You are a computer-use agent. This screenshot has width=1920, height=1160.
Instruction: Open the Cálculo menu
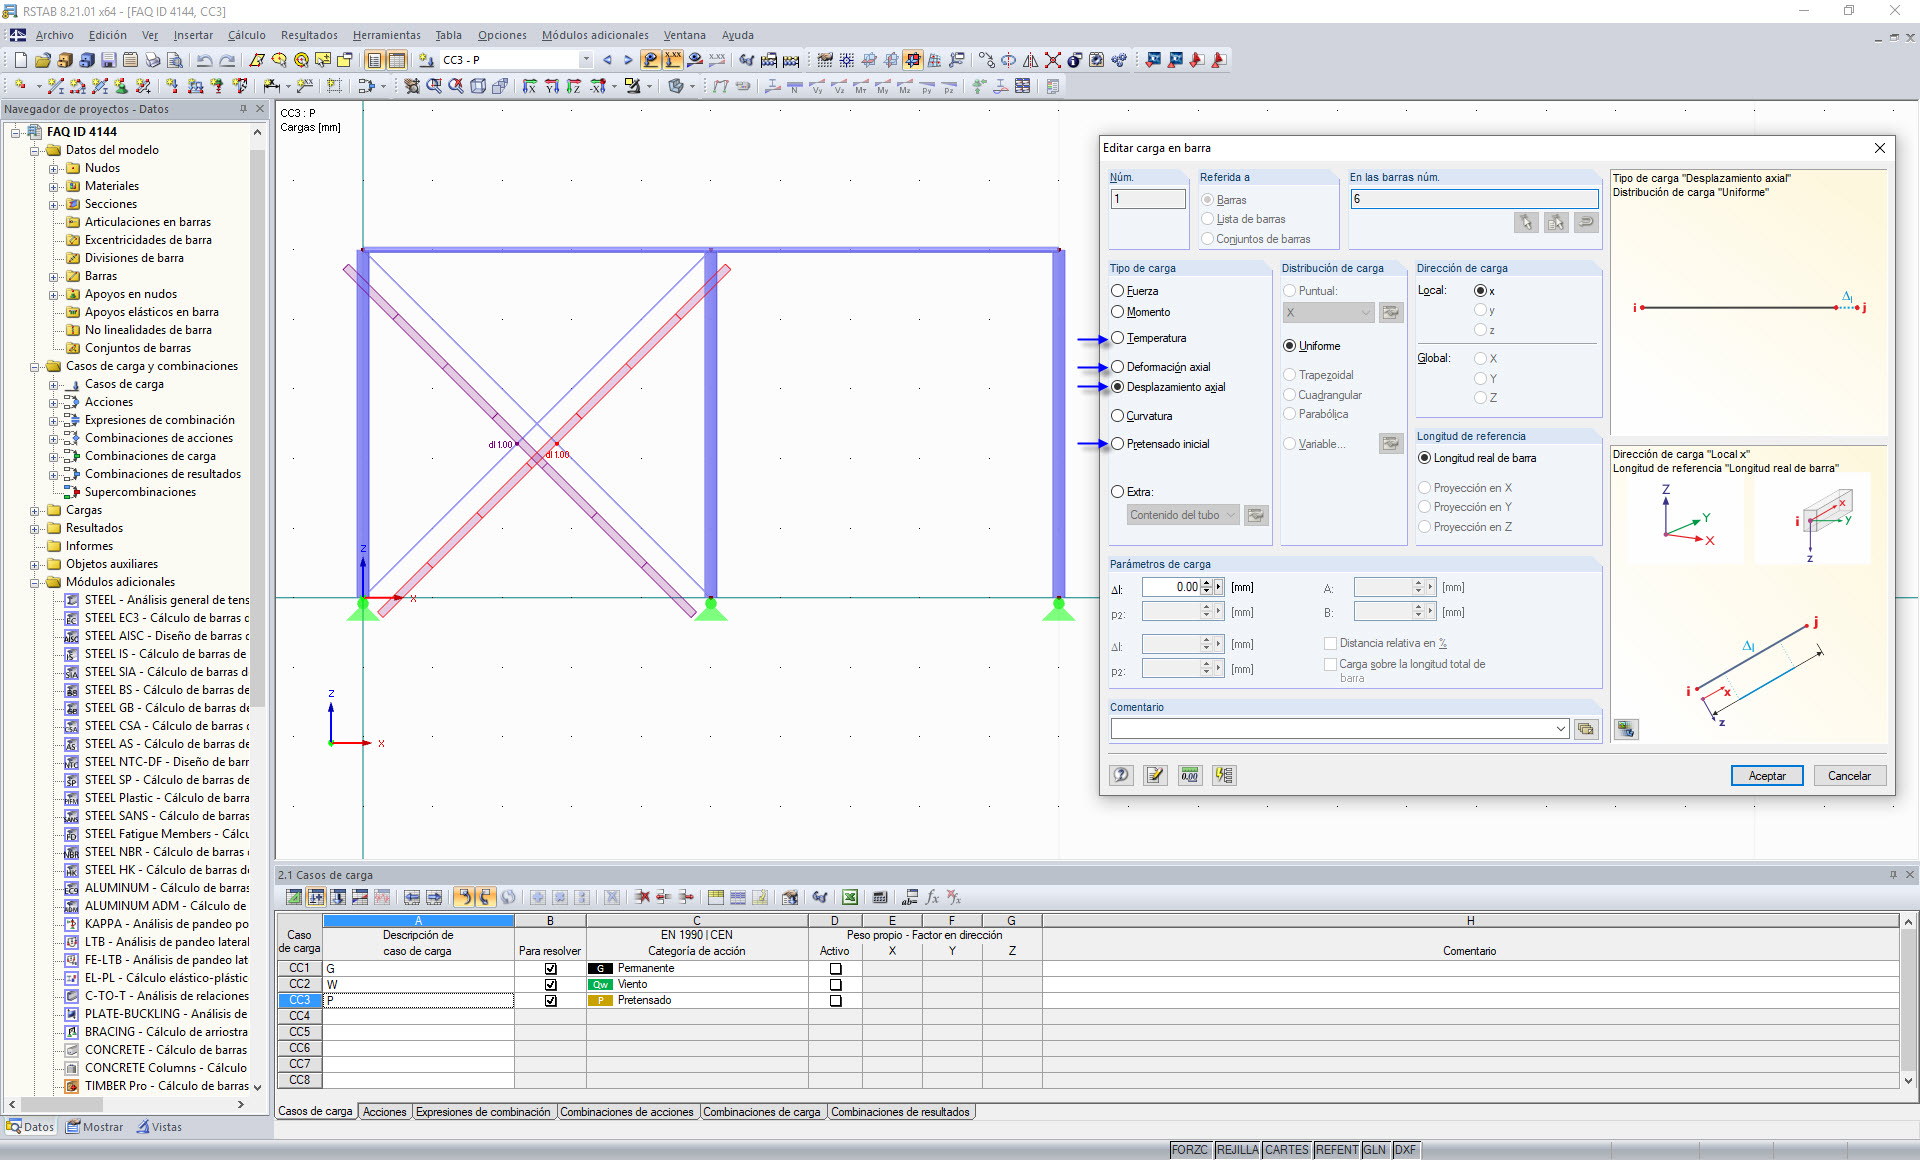(246, 35)
